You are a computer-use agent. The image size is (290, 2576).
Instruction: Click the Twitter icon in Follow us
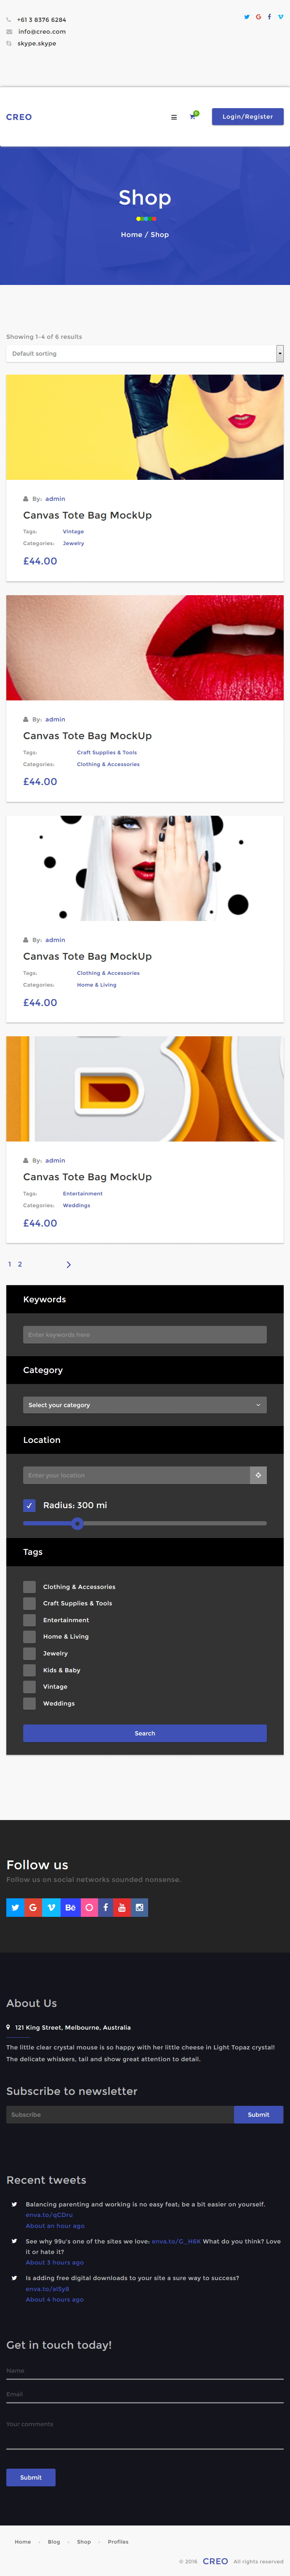(15, 1907)
